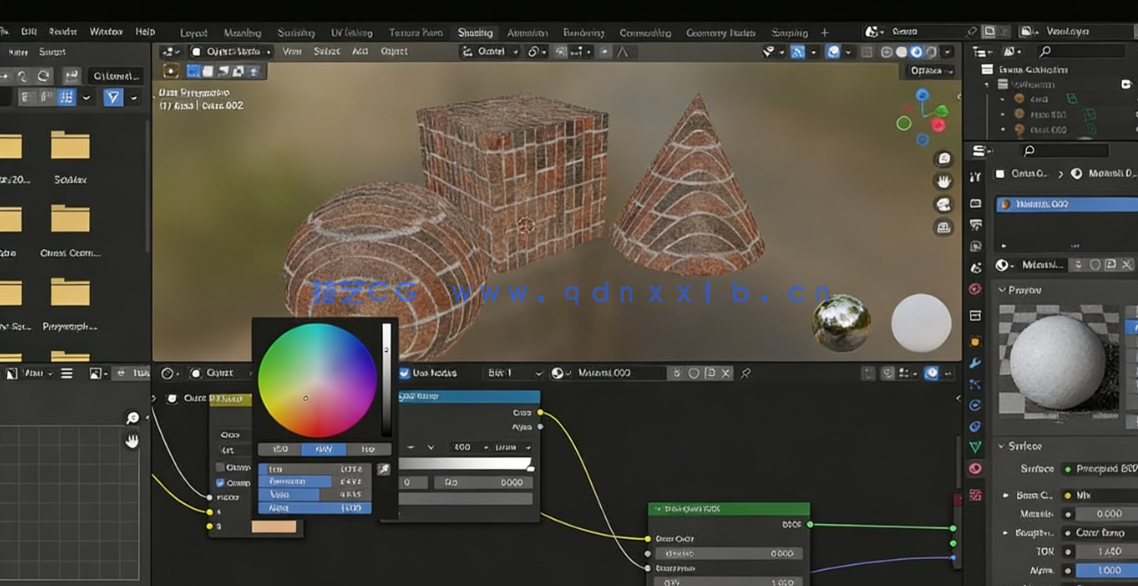This screenshot has width=1138, height=586.
Task: Open the Slot 1 dropdown in shader editor
Action: [511, 372]
